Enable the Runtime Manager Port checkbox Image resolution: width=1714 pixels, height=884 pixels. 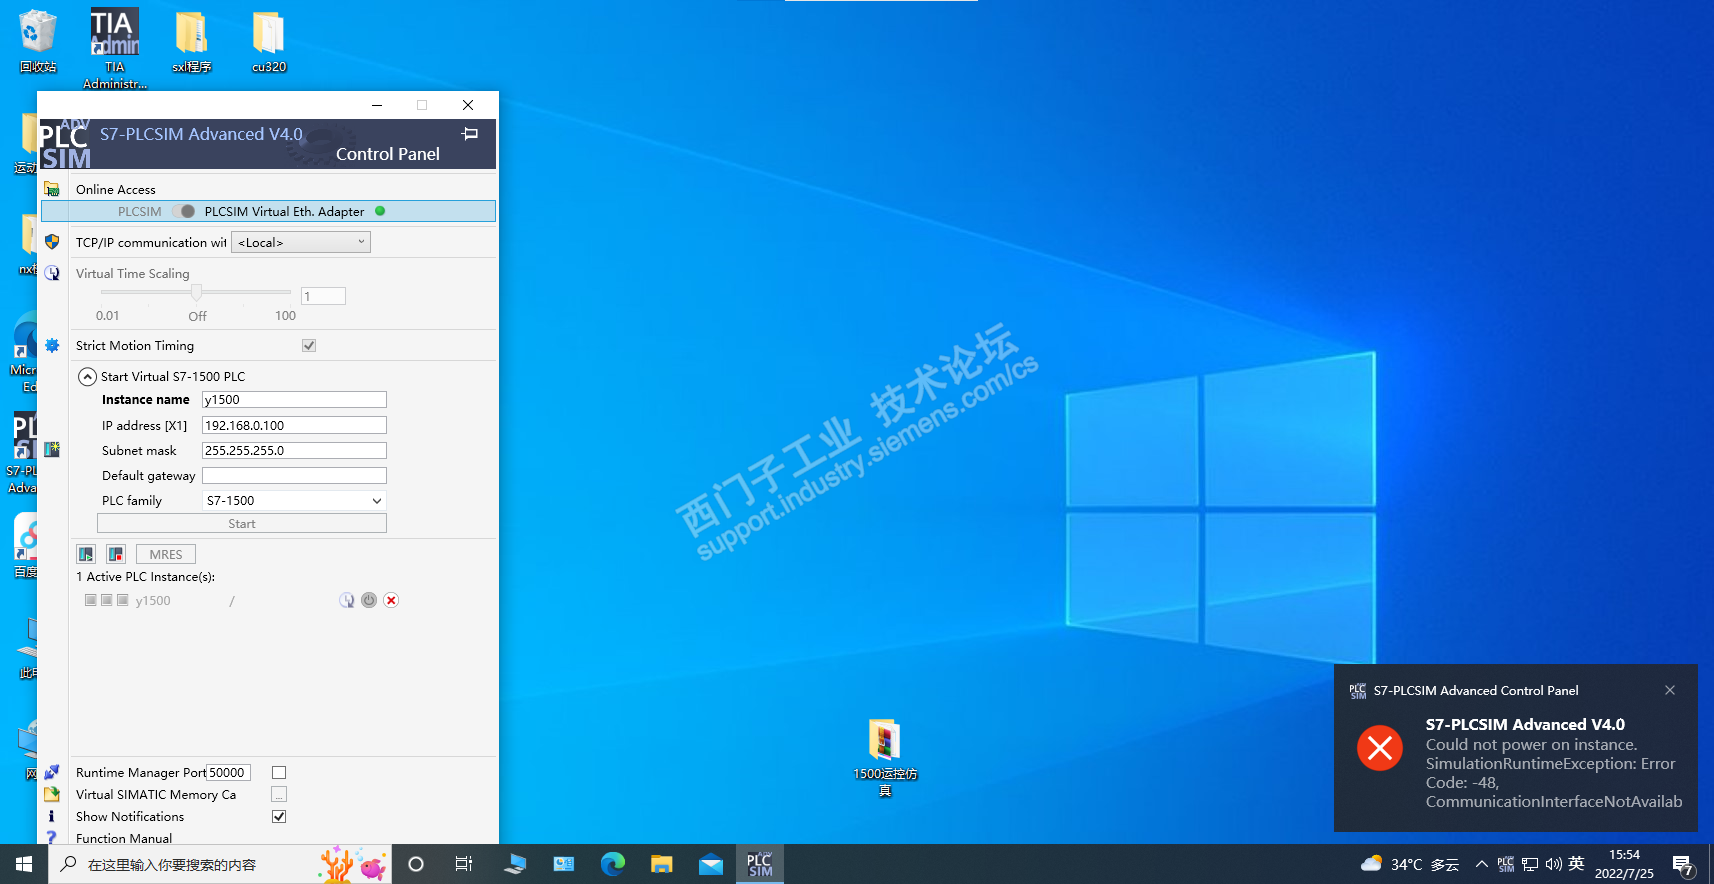[x=279, y=772]
